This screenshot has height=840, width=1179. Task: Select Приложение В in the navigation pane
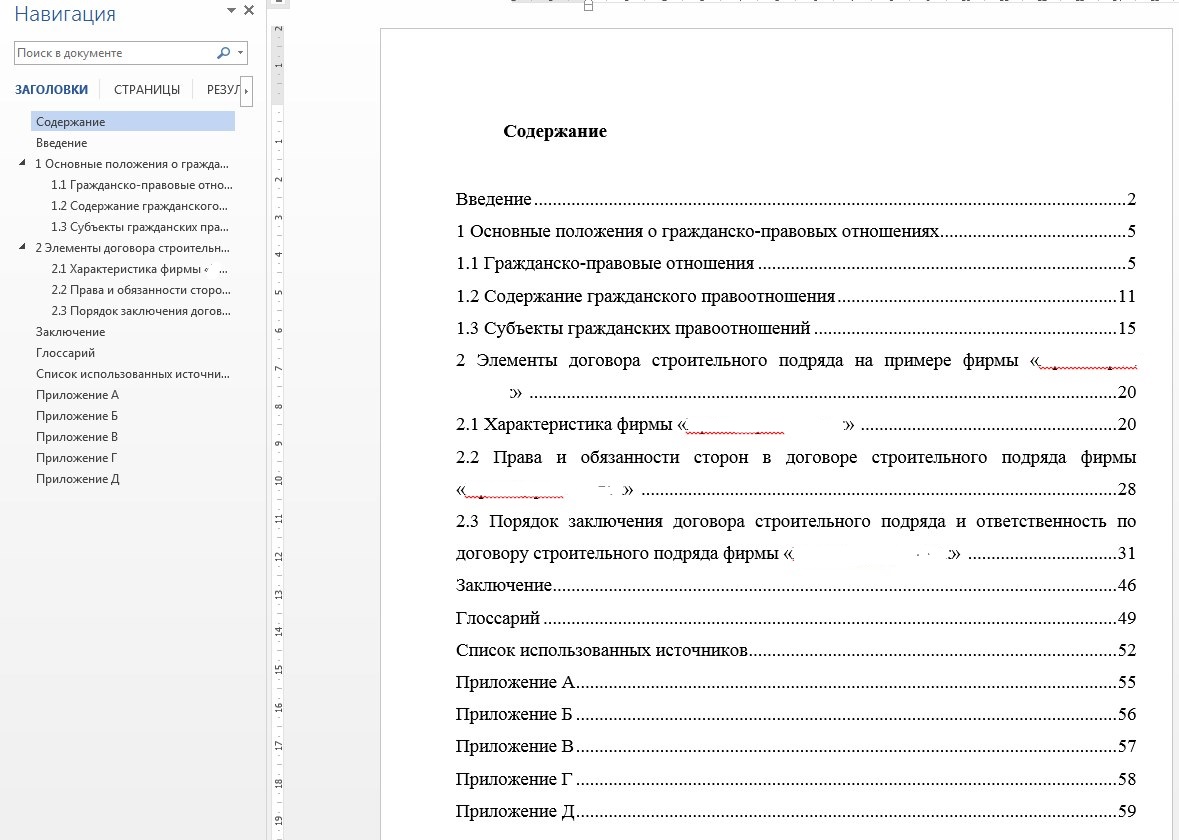(77, 437)
